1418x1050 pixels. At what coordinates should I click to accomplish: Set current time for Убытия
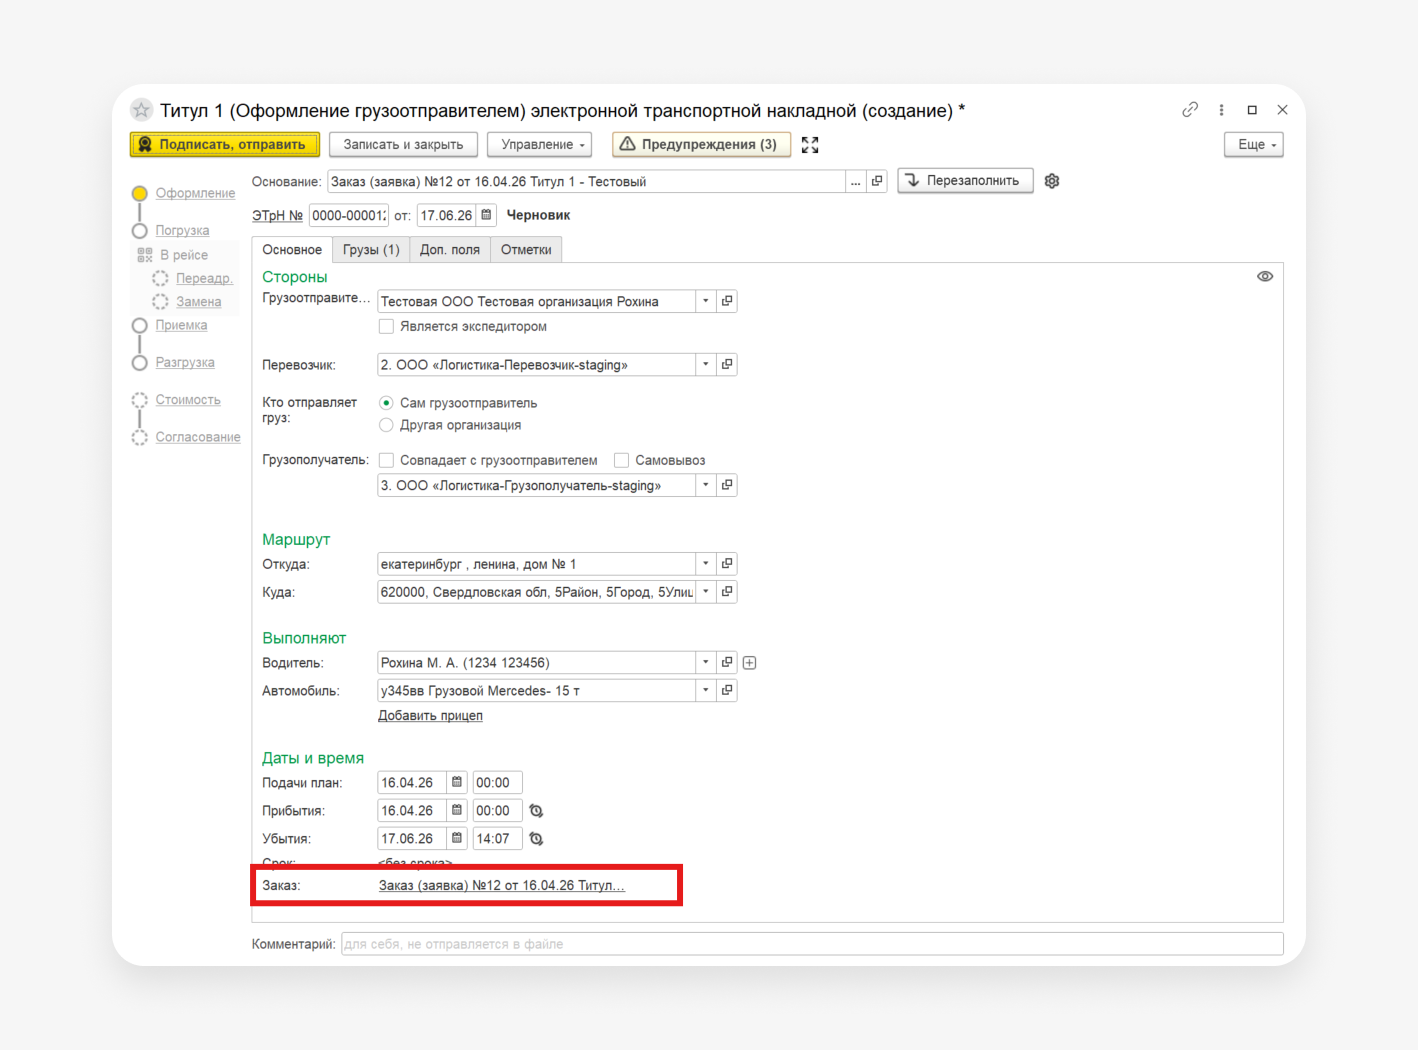(536, 839)
